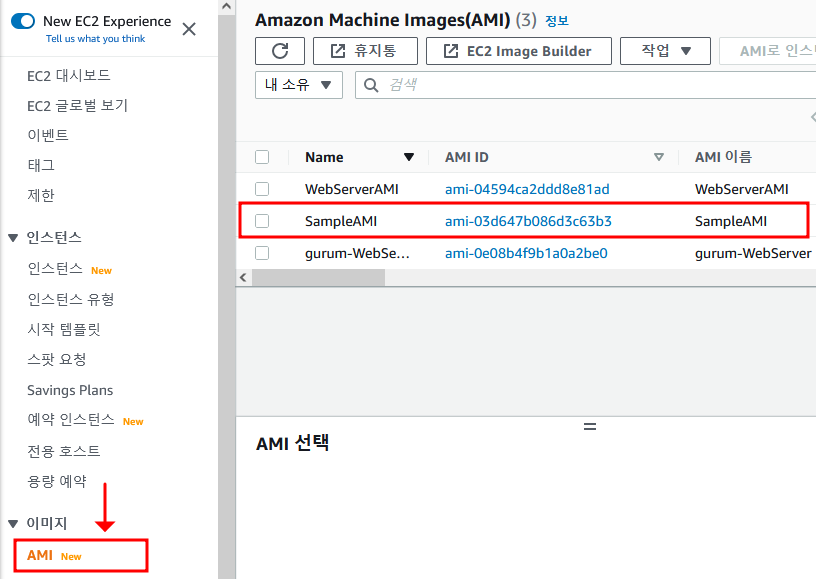Image resolution: width=816 pixels, height=579 pixels.
Task: Click the table horizontal scroll left arrow
Action: click(x=243, y=277)
